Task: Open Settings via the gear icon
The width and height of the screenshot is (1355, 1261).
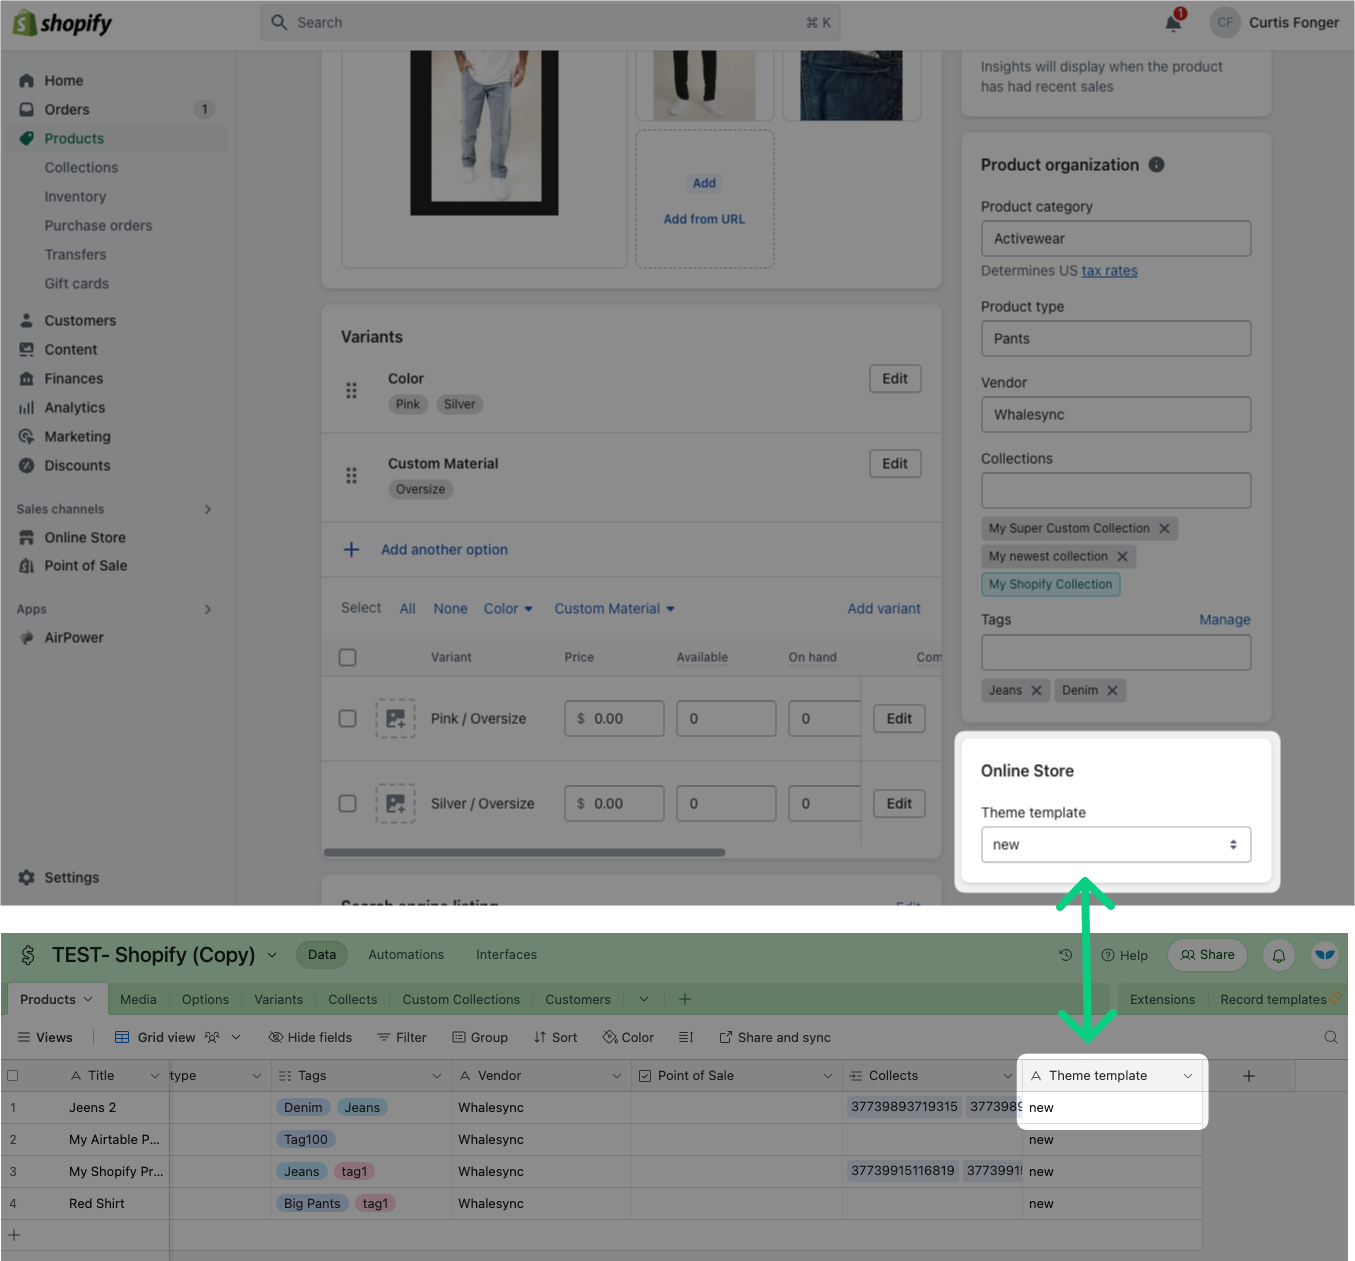Action: 27,877
